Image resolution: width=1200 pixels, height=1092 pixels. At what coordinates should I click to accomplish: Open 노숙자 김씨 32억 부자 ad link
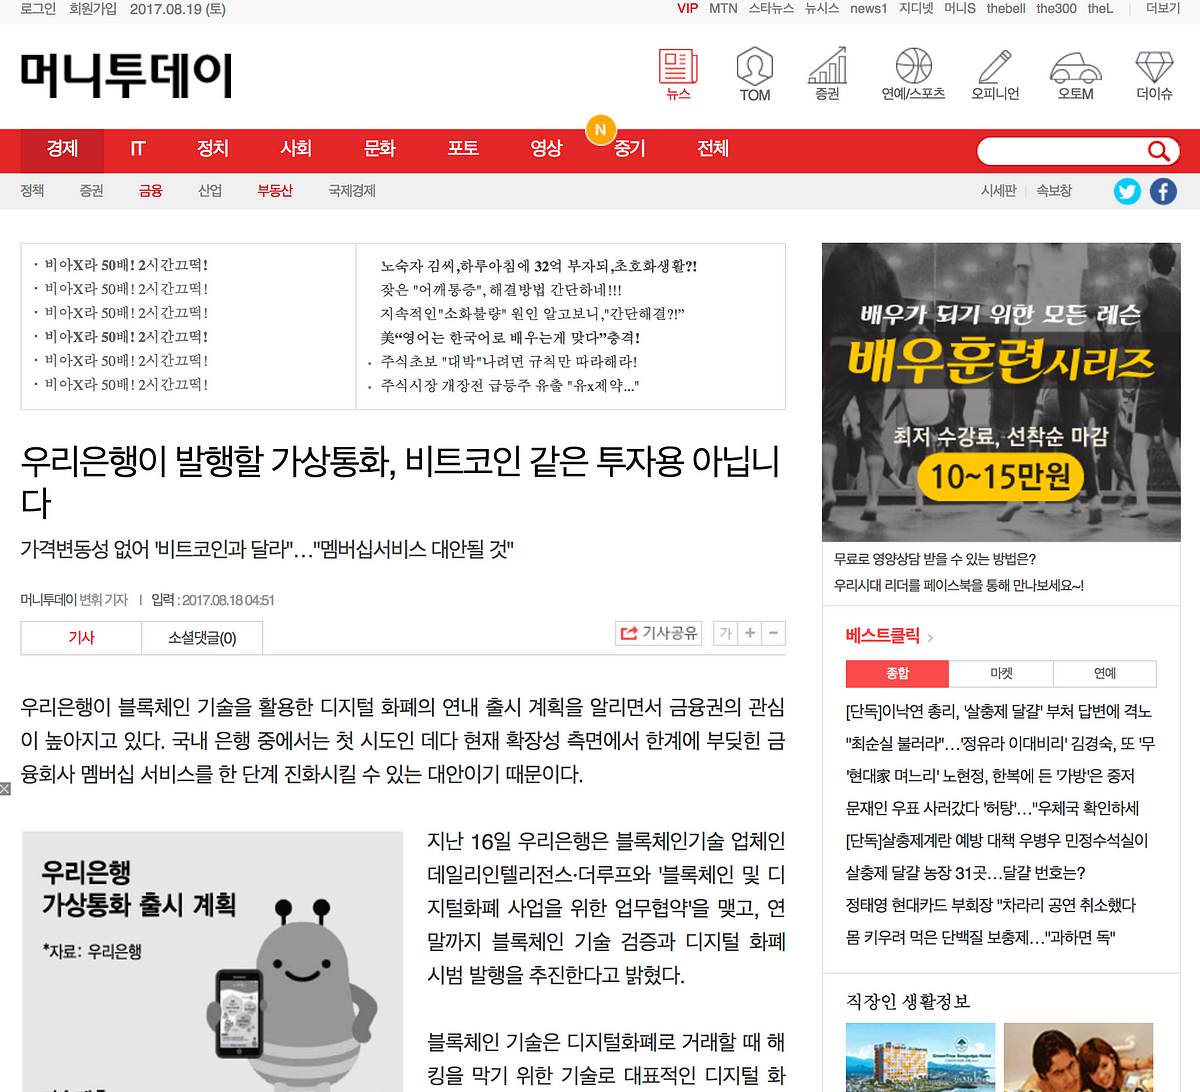pos(538,266)
